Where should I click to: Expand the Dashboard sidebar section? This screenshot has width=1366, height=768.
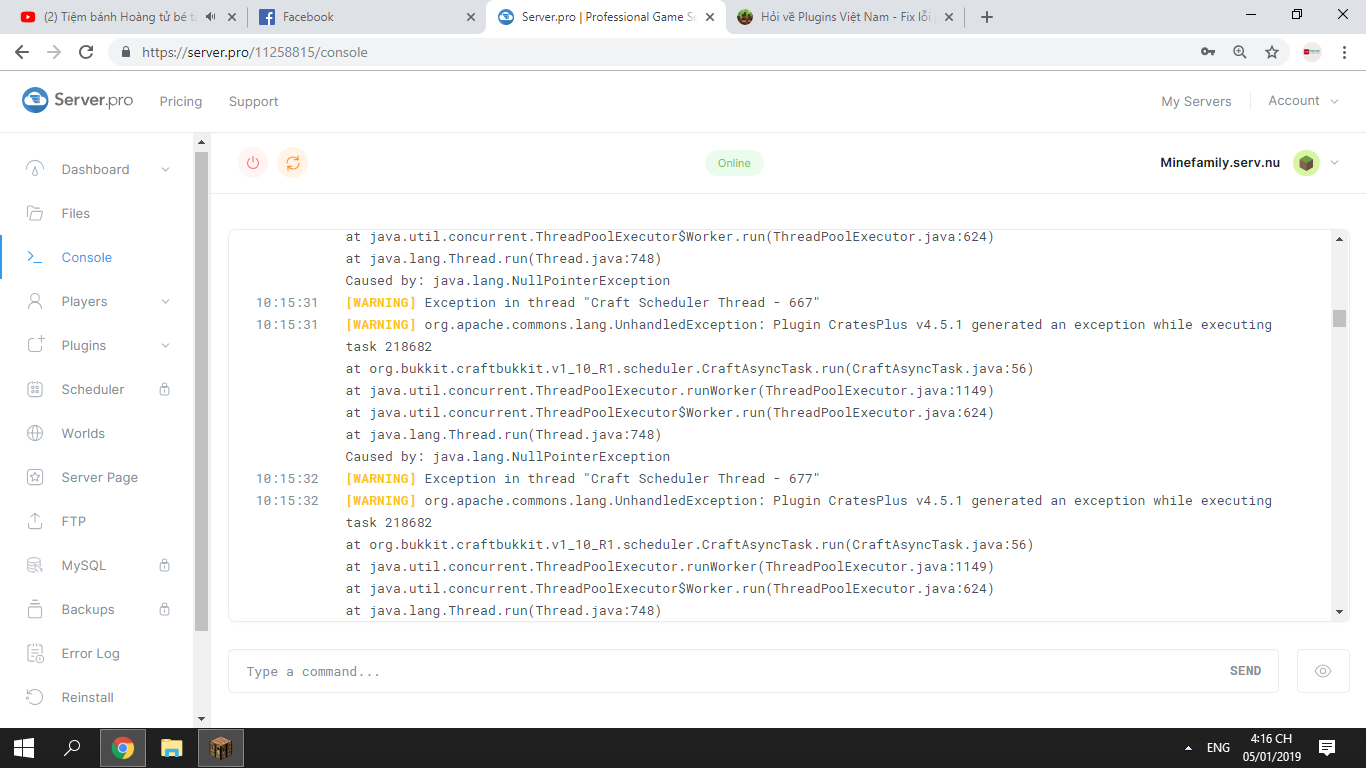click(x=165, y=170)
